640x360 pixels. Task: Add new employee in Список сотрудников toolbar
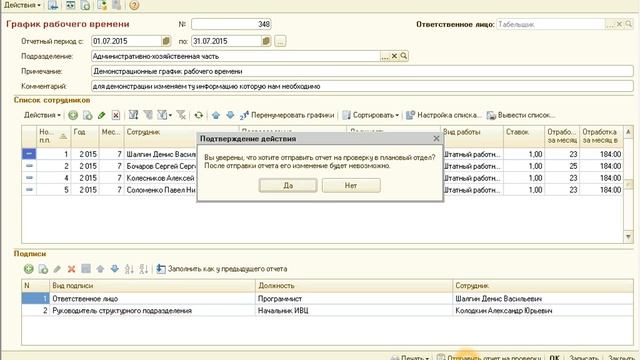click(73, 116)
